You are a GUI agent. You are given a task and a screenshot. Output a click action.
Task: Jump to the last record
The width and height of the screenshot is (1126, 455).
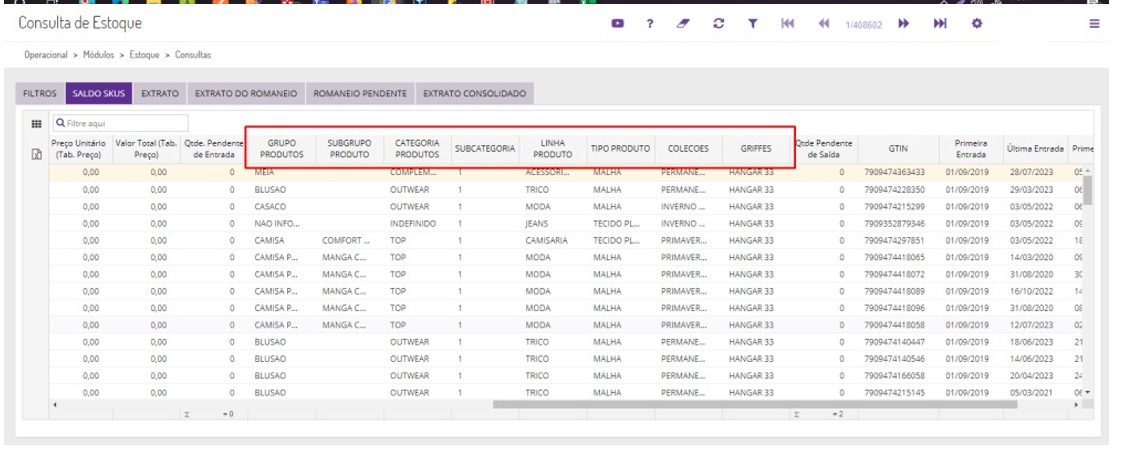click(940, 24)
